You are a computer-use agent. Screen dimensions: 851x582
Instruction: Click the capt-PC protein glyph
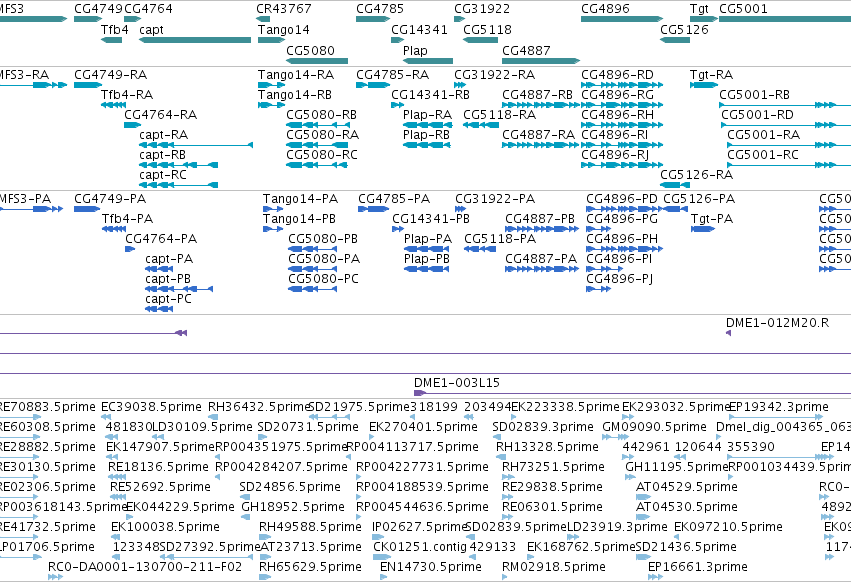pyautogui.click(x=159, y=309)
